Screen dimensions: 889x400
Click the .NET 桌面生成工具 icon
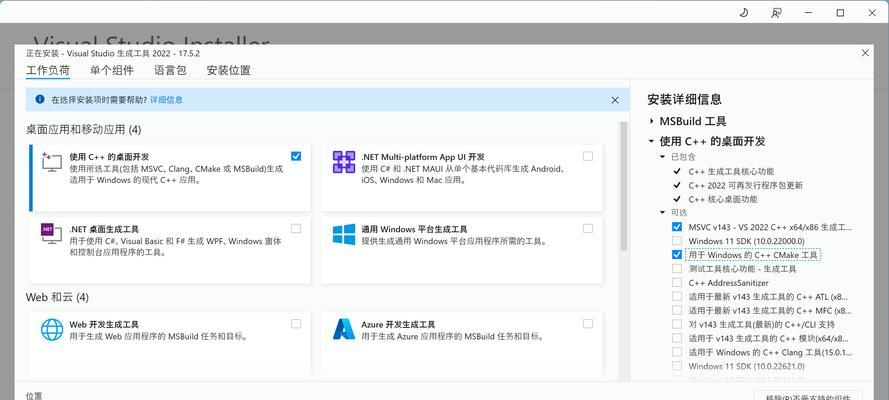(x=52, y=233)
